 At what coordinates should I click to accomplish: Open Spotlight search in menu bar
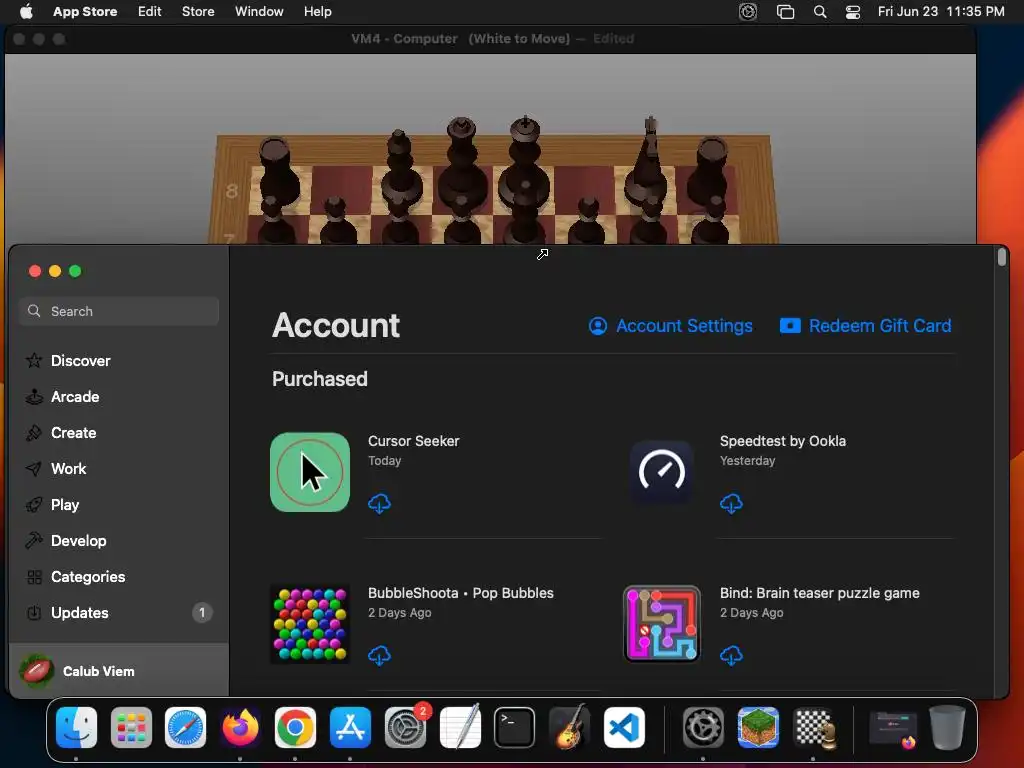[820, 12]
